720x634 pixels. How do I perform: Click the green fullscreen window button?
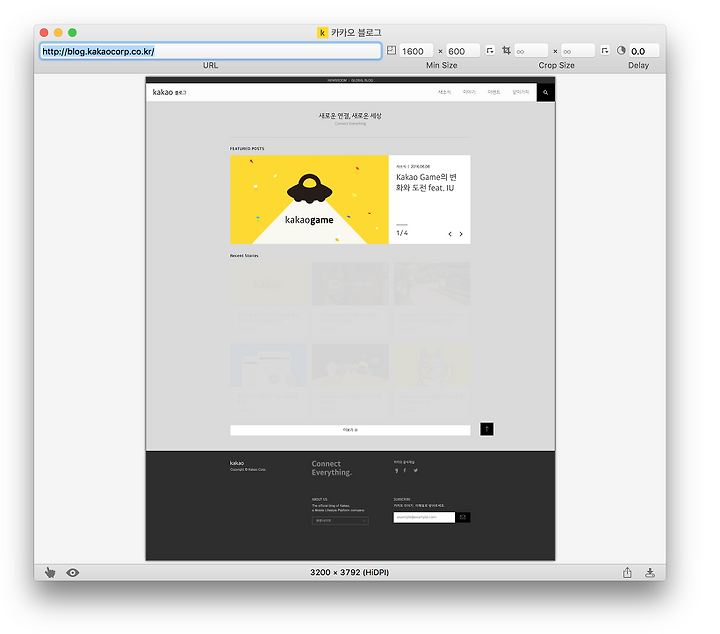pyautogui.click(x=72, y=33)
